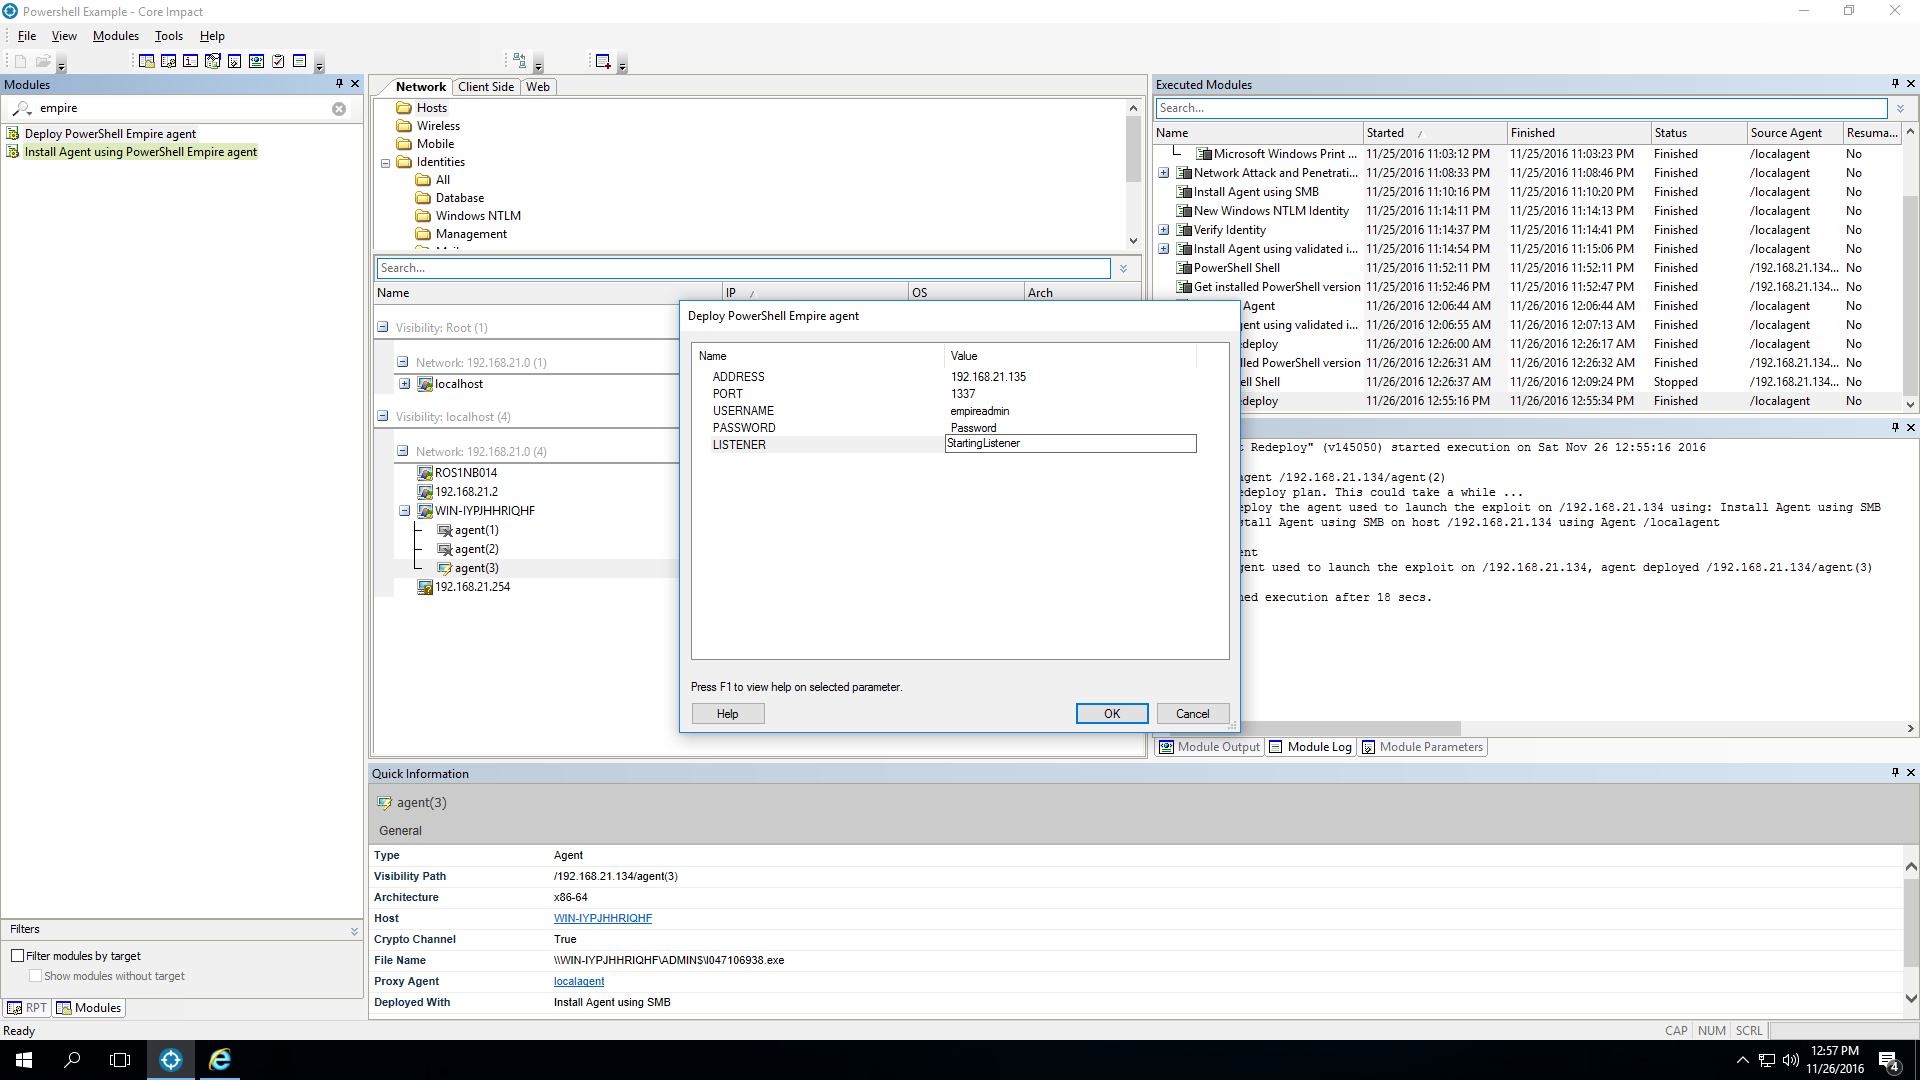Clear the modules search box text

pyautogui.click(x=339, y=108)
